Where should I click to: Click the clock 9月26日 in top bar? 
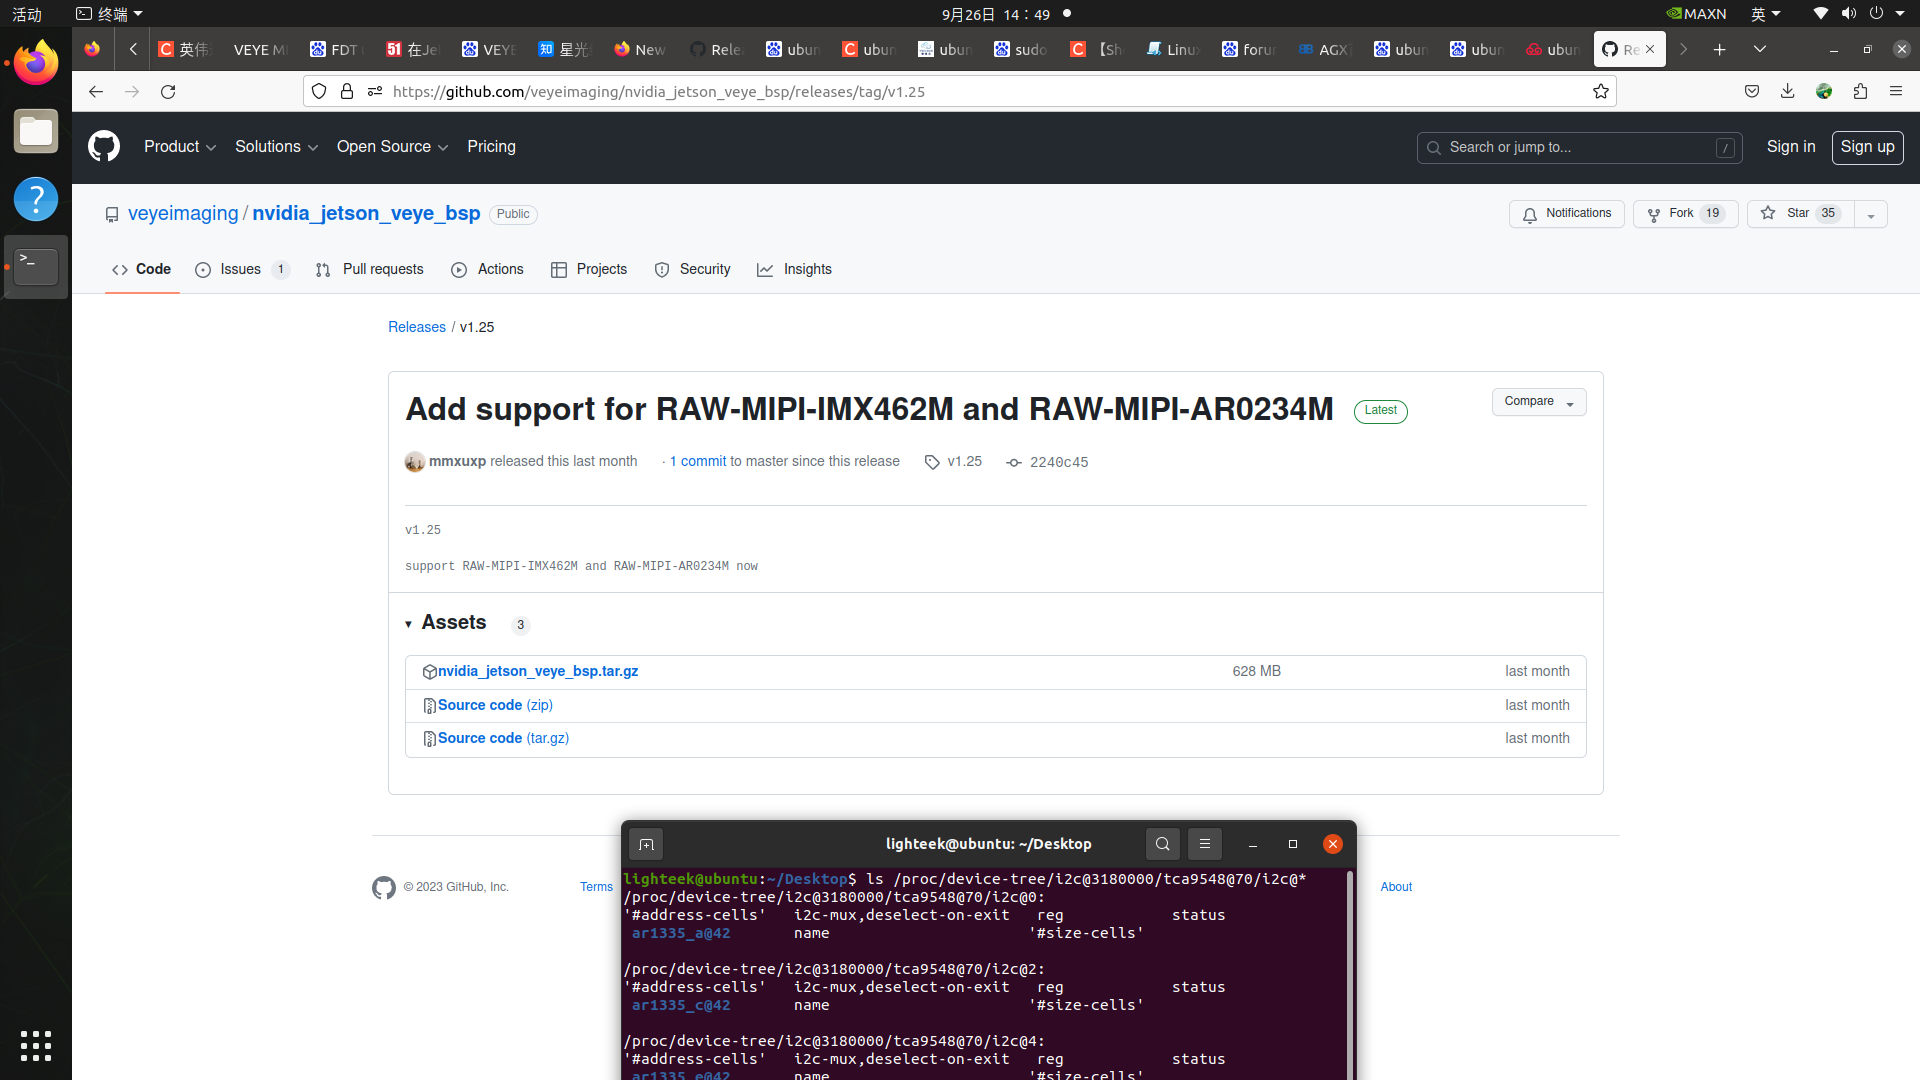(x=995, y=14)
